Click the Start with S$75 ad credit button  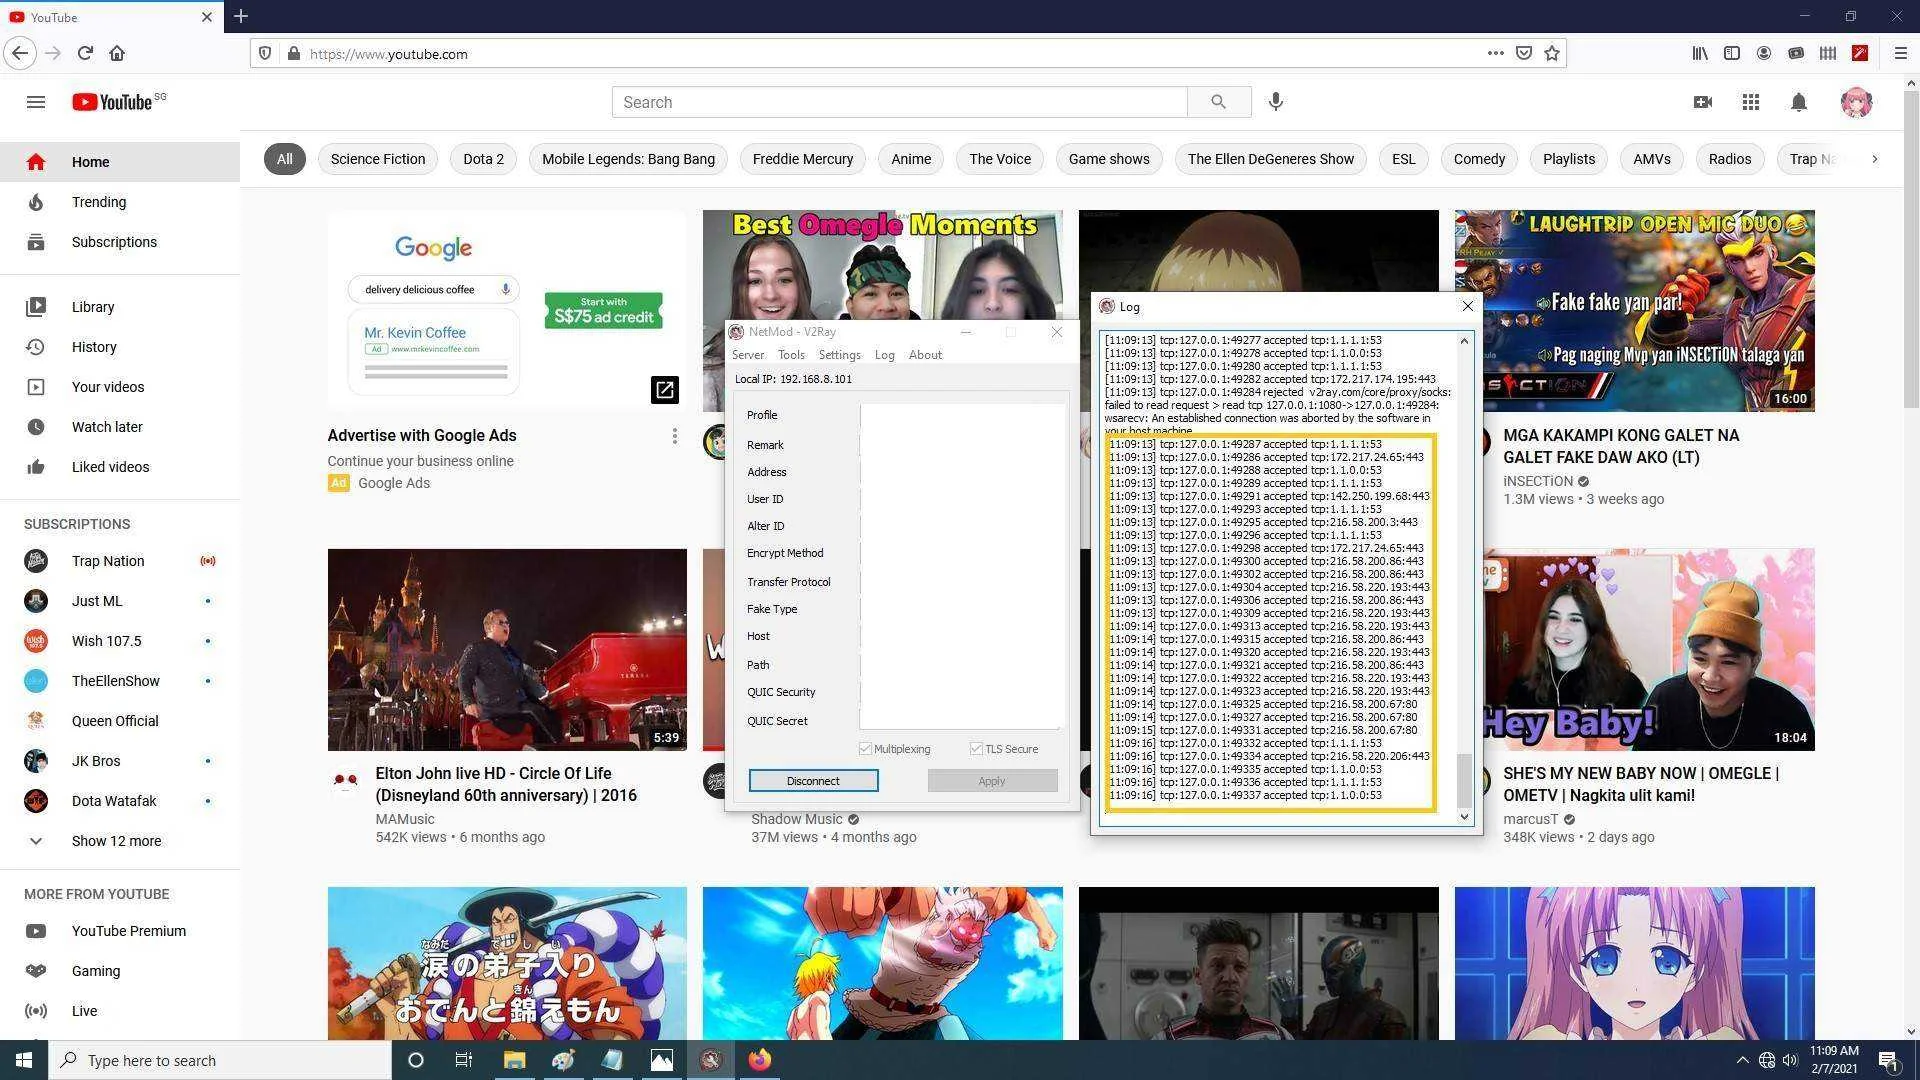603,310
